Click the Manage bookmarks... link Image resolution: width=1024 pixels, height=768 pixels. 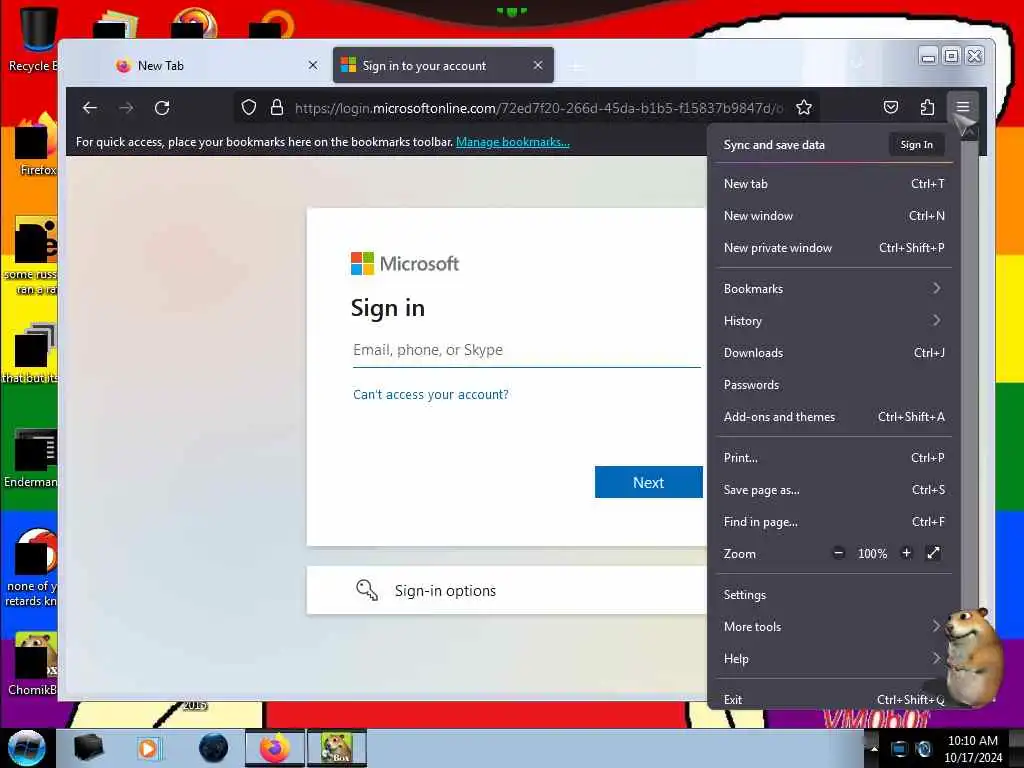(x=513, y=142)
